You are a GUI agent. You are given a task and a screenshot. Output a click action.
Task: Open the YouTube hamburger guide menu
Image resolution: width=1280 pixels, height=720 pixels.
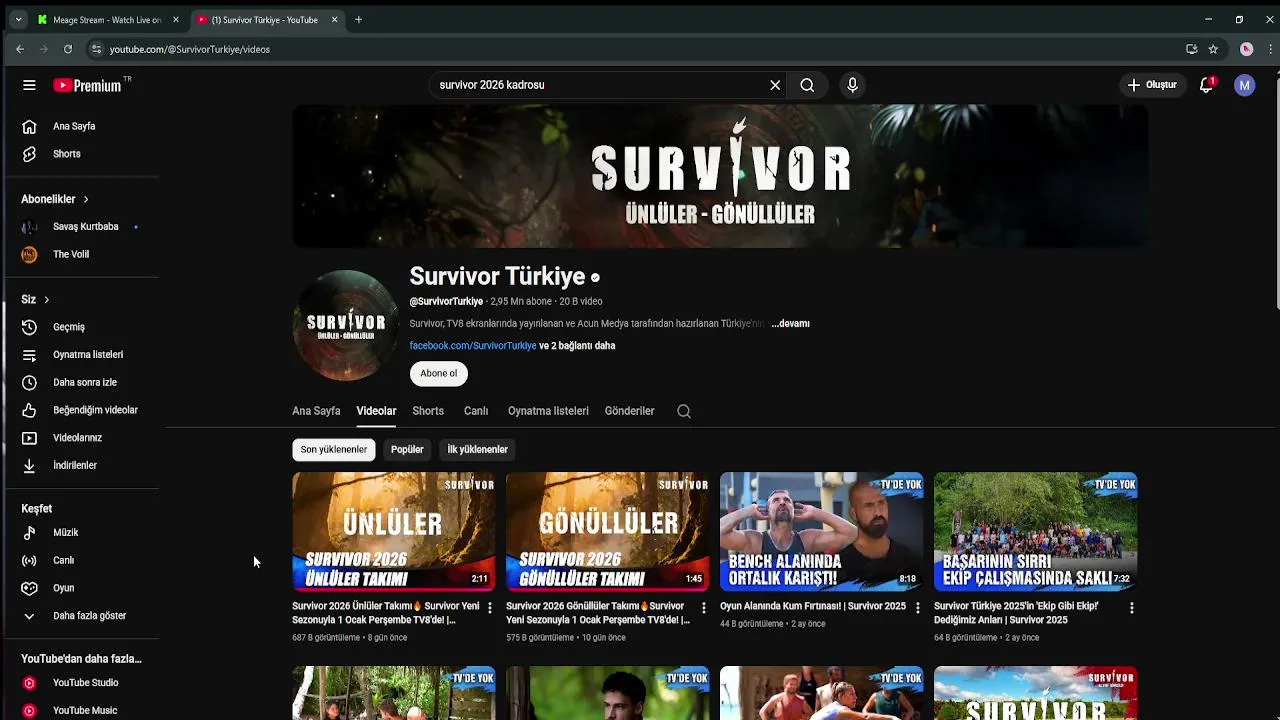coord(29,85)
